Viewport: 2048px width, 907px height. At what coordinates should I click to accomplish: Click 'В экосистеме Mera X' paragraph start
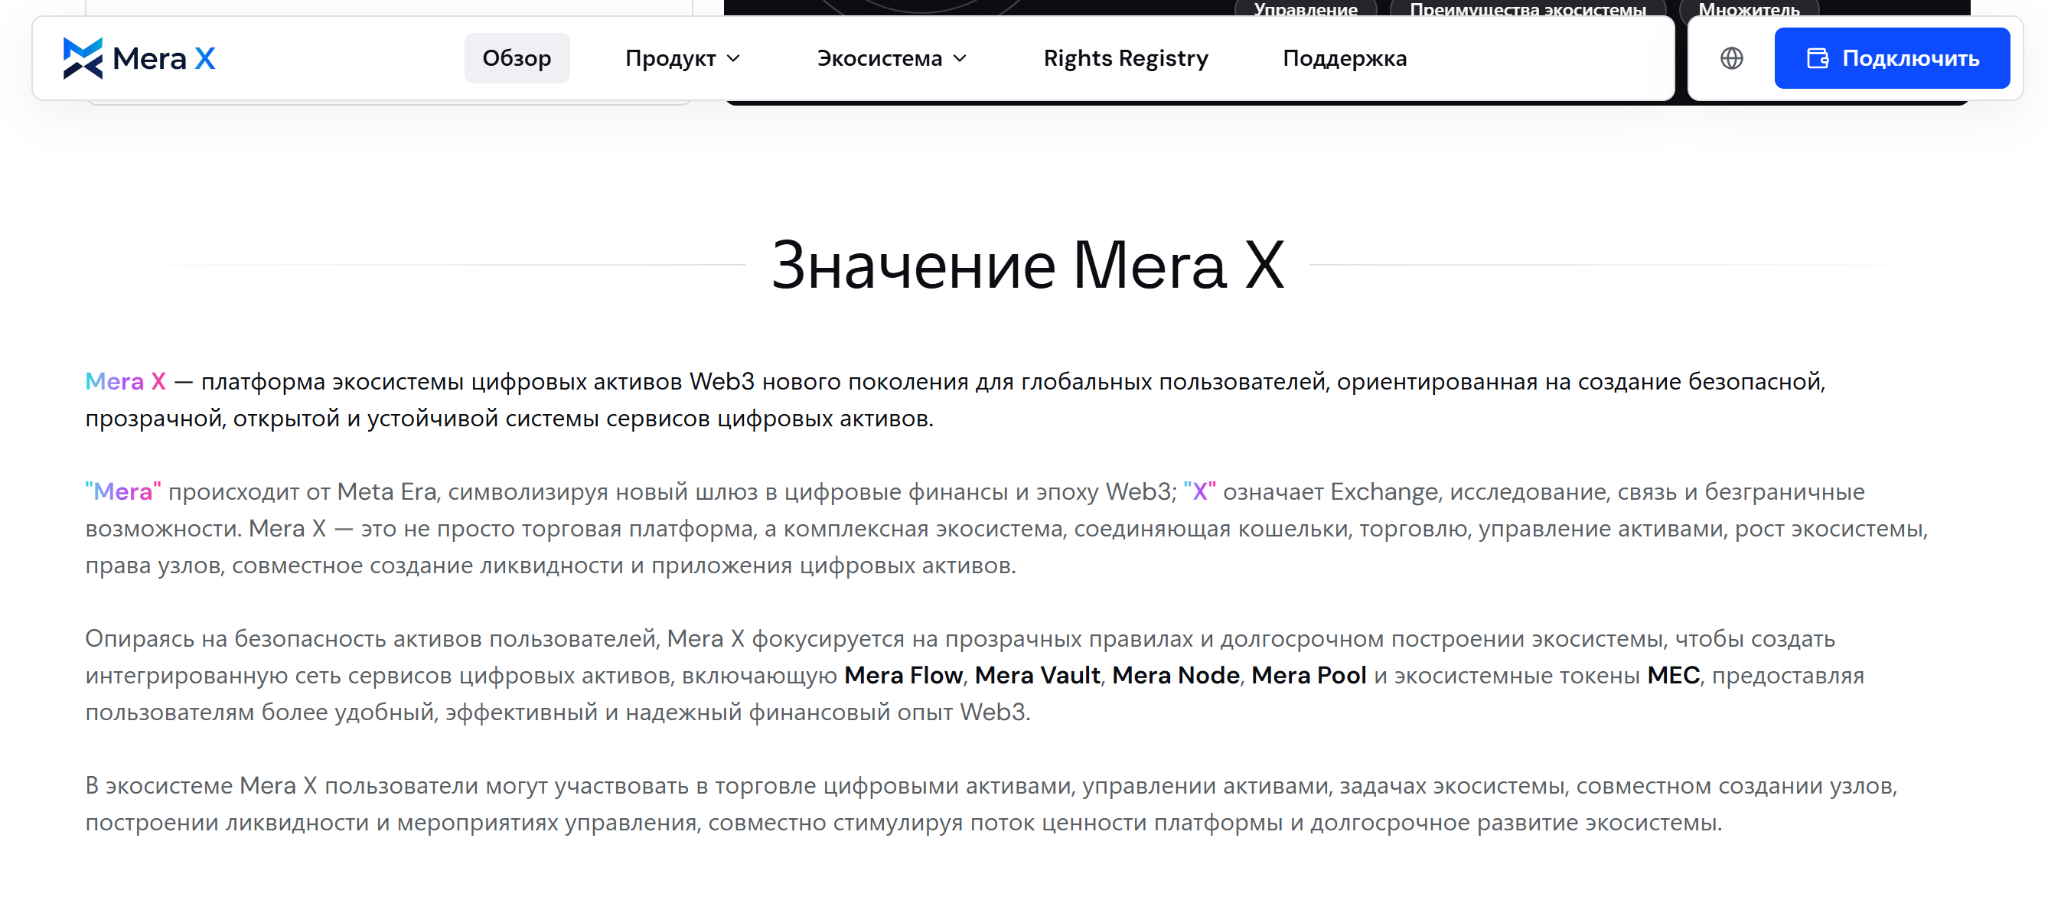click(x=201, y=785)
